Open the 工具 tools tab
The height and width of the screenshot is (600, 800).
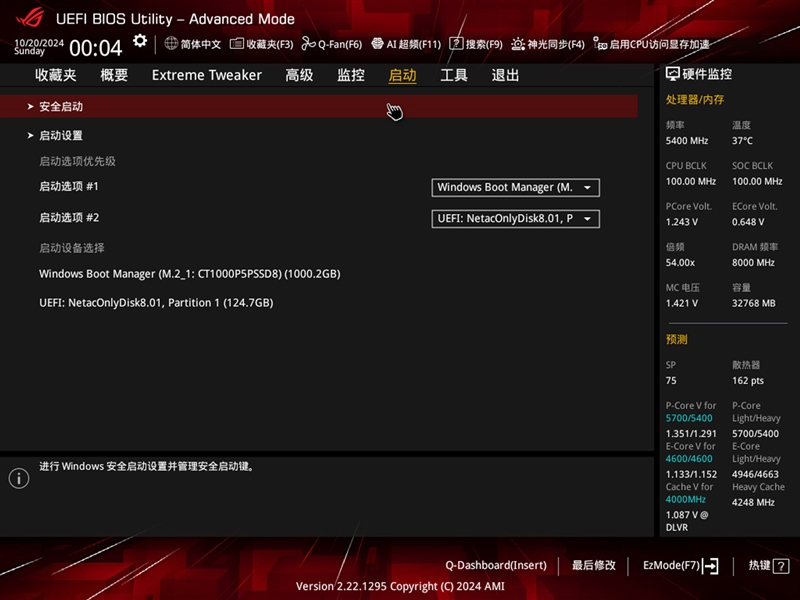click(453, 75)
